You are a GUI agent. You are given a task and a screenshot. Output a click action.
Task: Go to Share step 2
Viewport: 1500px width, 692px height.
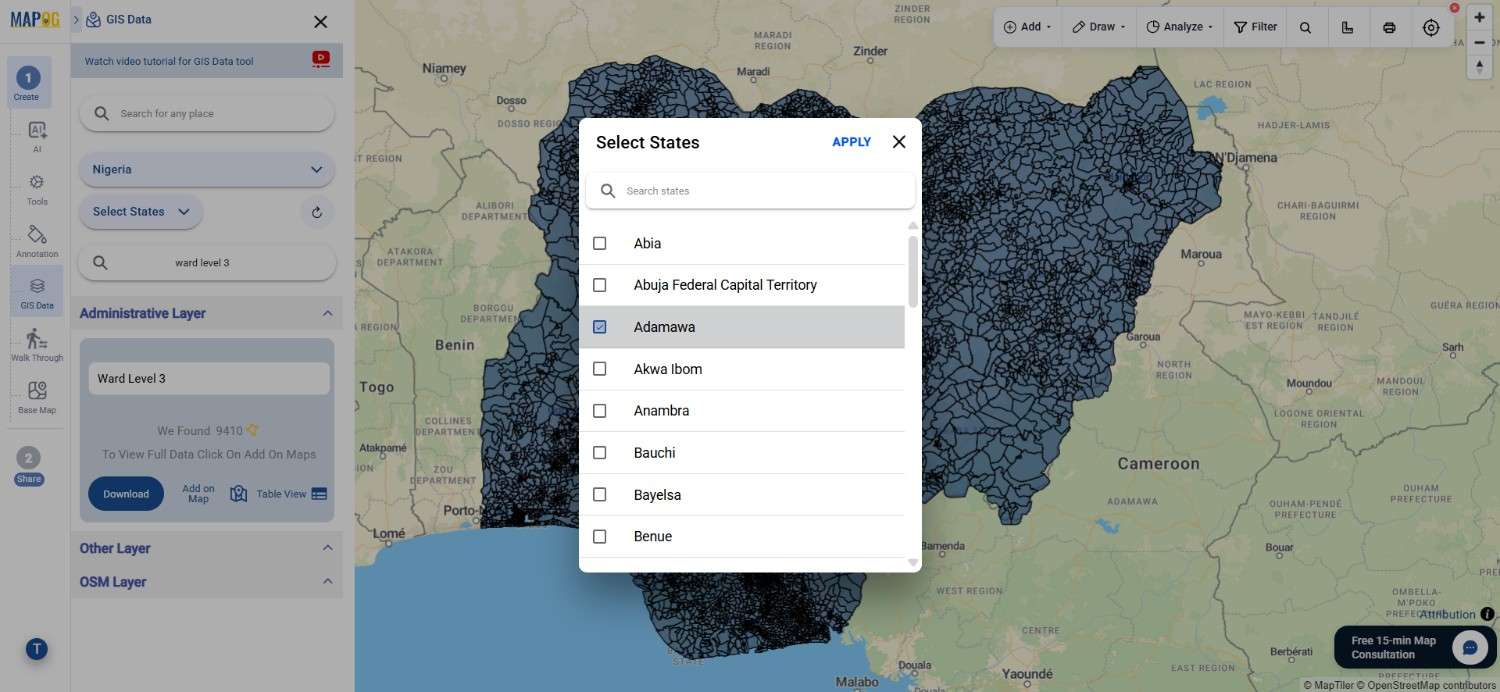click(29, 466)
